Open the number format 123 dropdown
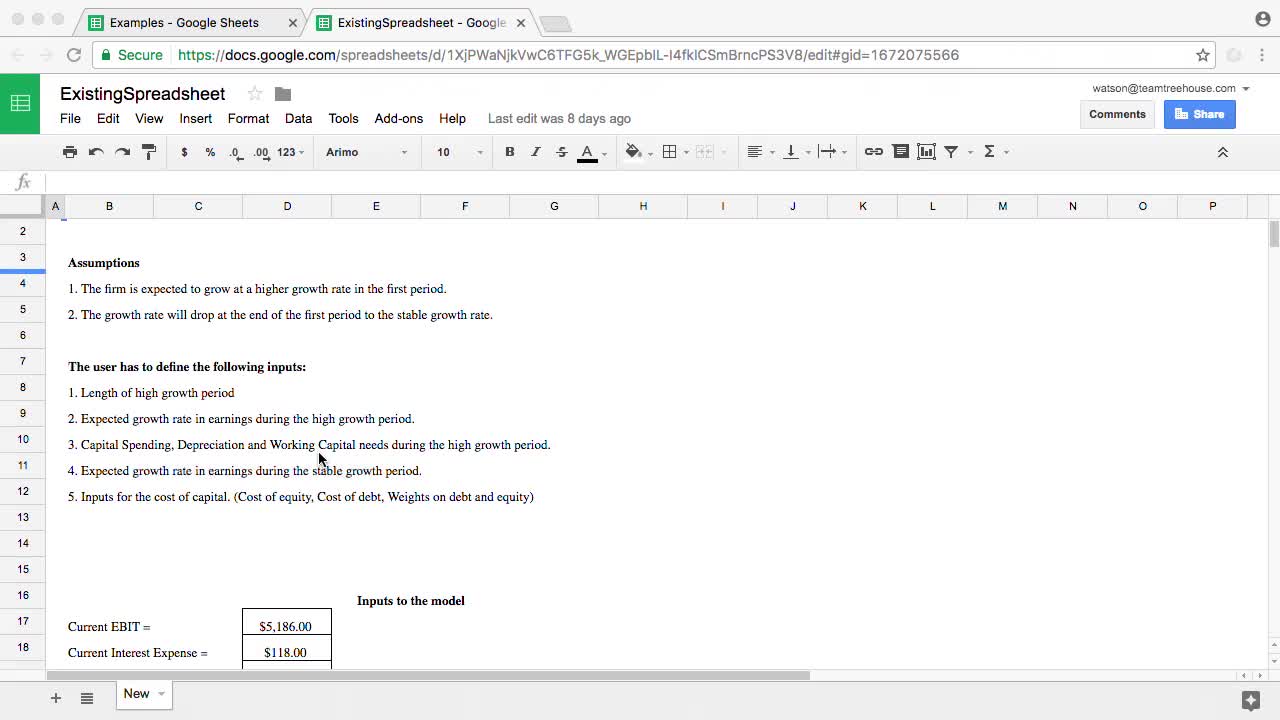The image size is (1280, 720). click(283, 151)
